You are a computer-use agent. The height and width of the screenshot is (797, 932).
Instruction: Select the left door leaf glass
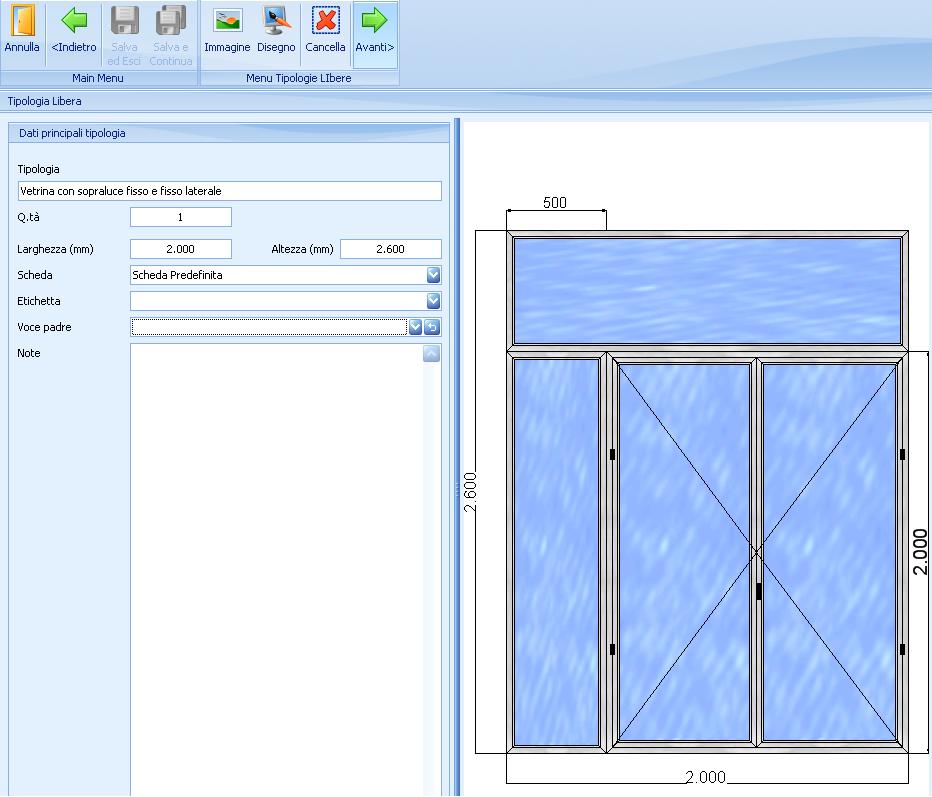point(684,553)
